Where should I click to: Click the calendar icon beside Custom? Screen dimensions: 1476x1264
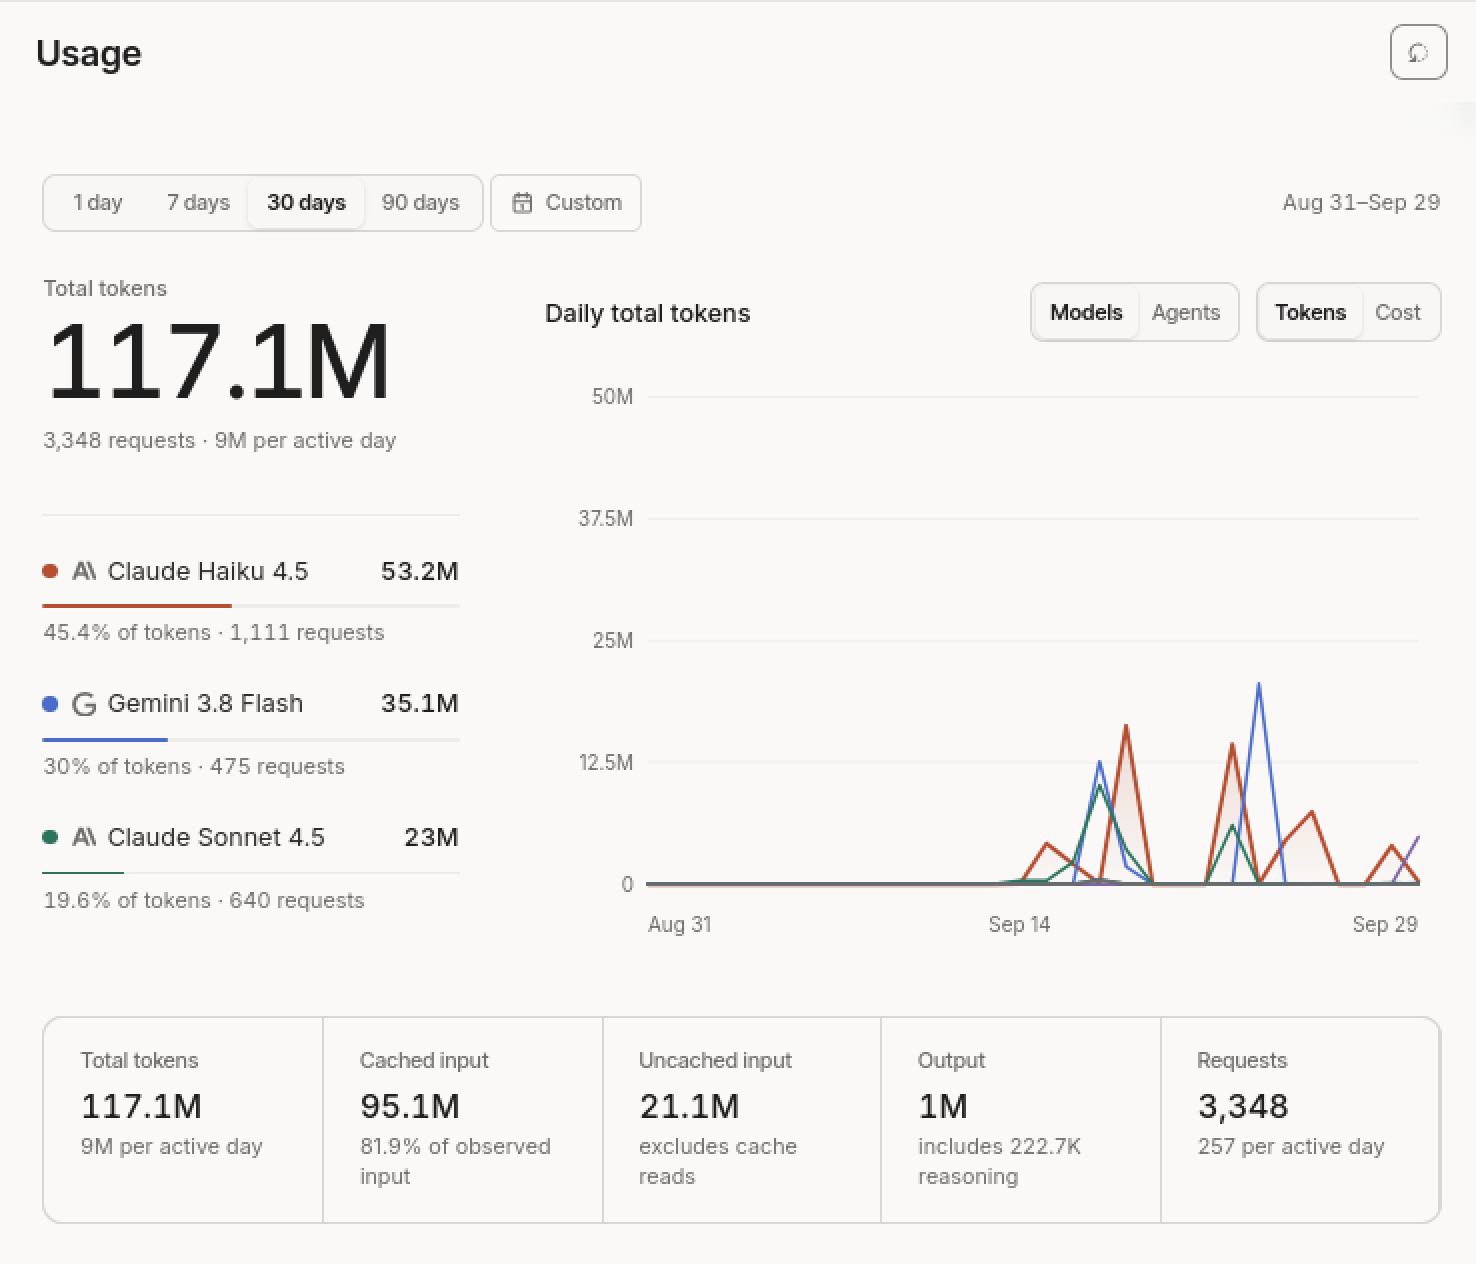522,203
